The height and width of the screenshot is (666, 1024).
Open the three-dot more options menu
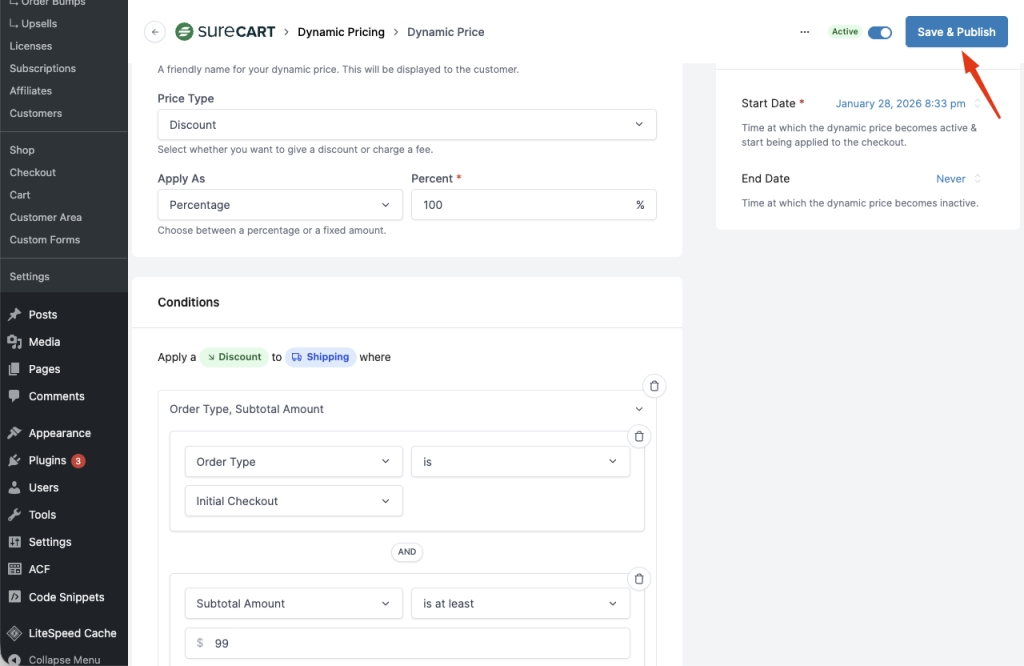point(805,32)
